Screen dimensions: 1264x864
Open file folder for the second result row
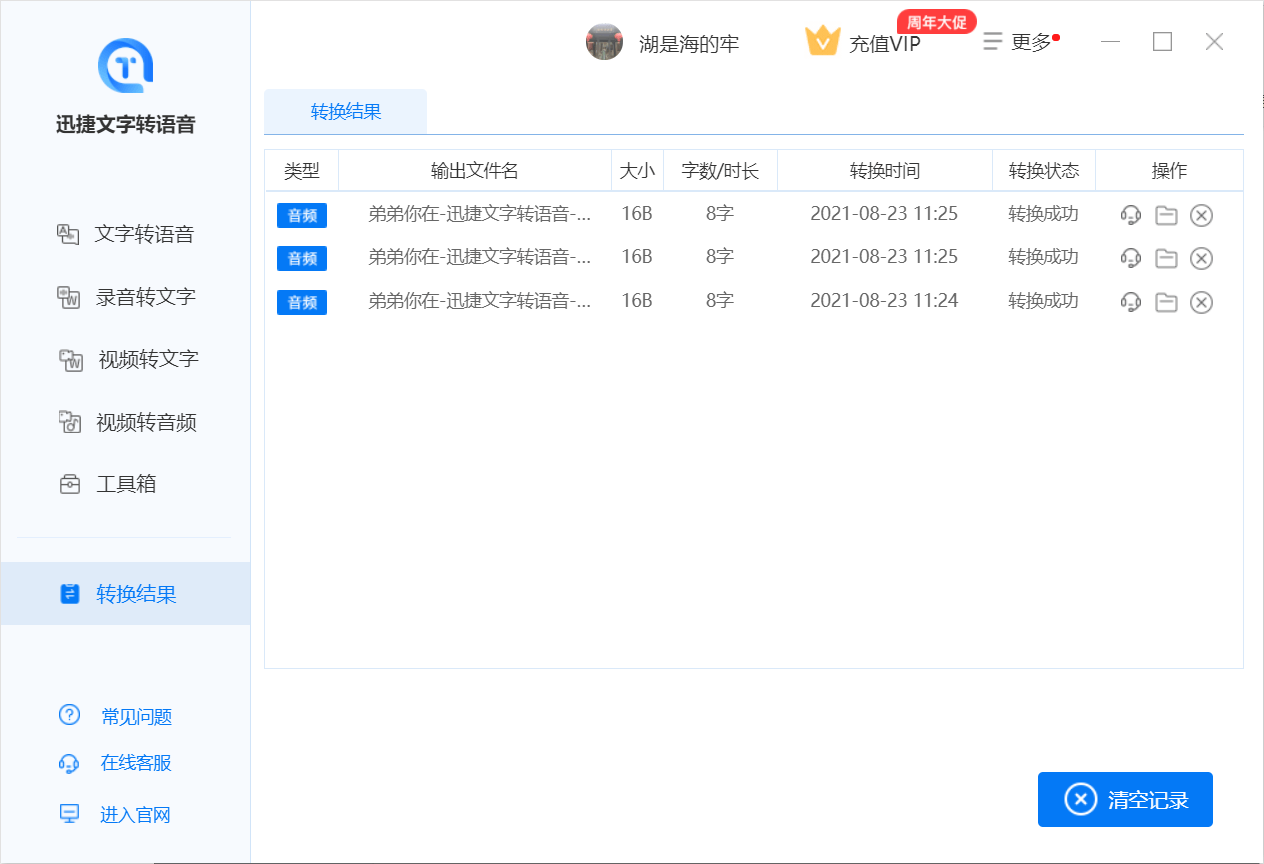tap(1166, 258)
